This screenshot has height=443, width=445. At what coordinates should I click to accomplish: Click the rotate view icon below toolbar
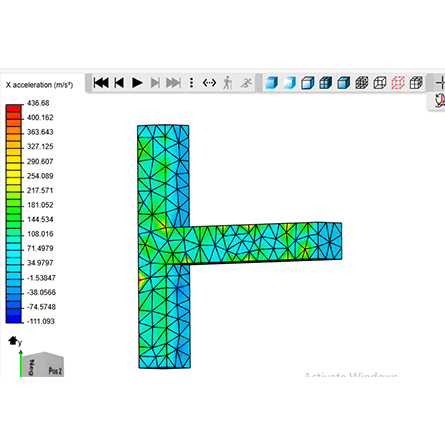coord(439,100)
